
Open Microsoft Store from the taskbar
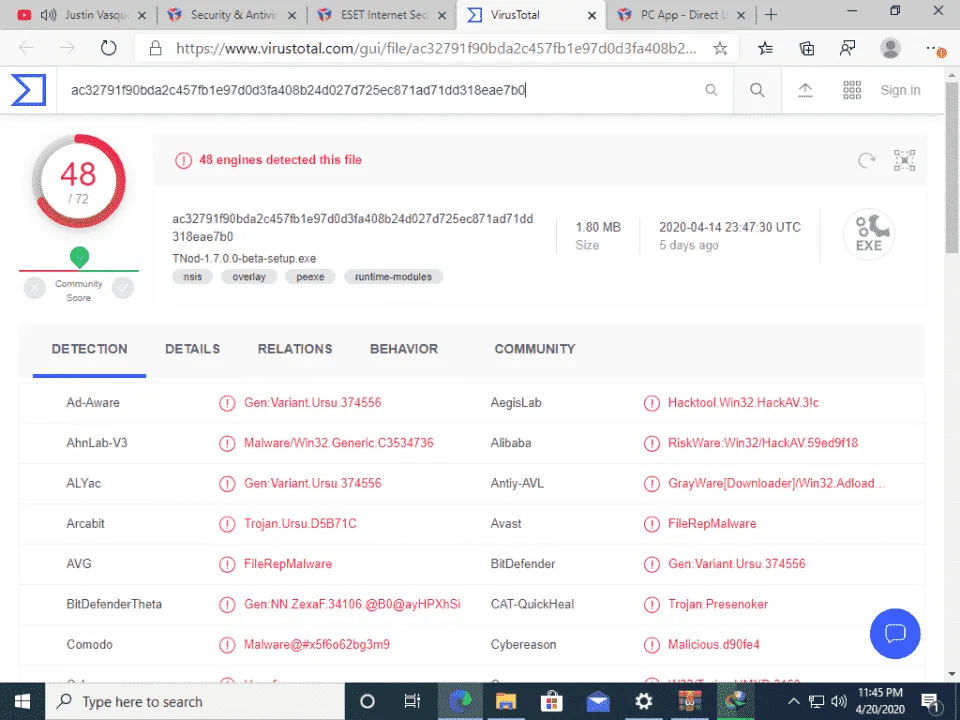552,702
